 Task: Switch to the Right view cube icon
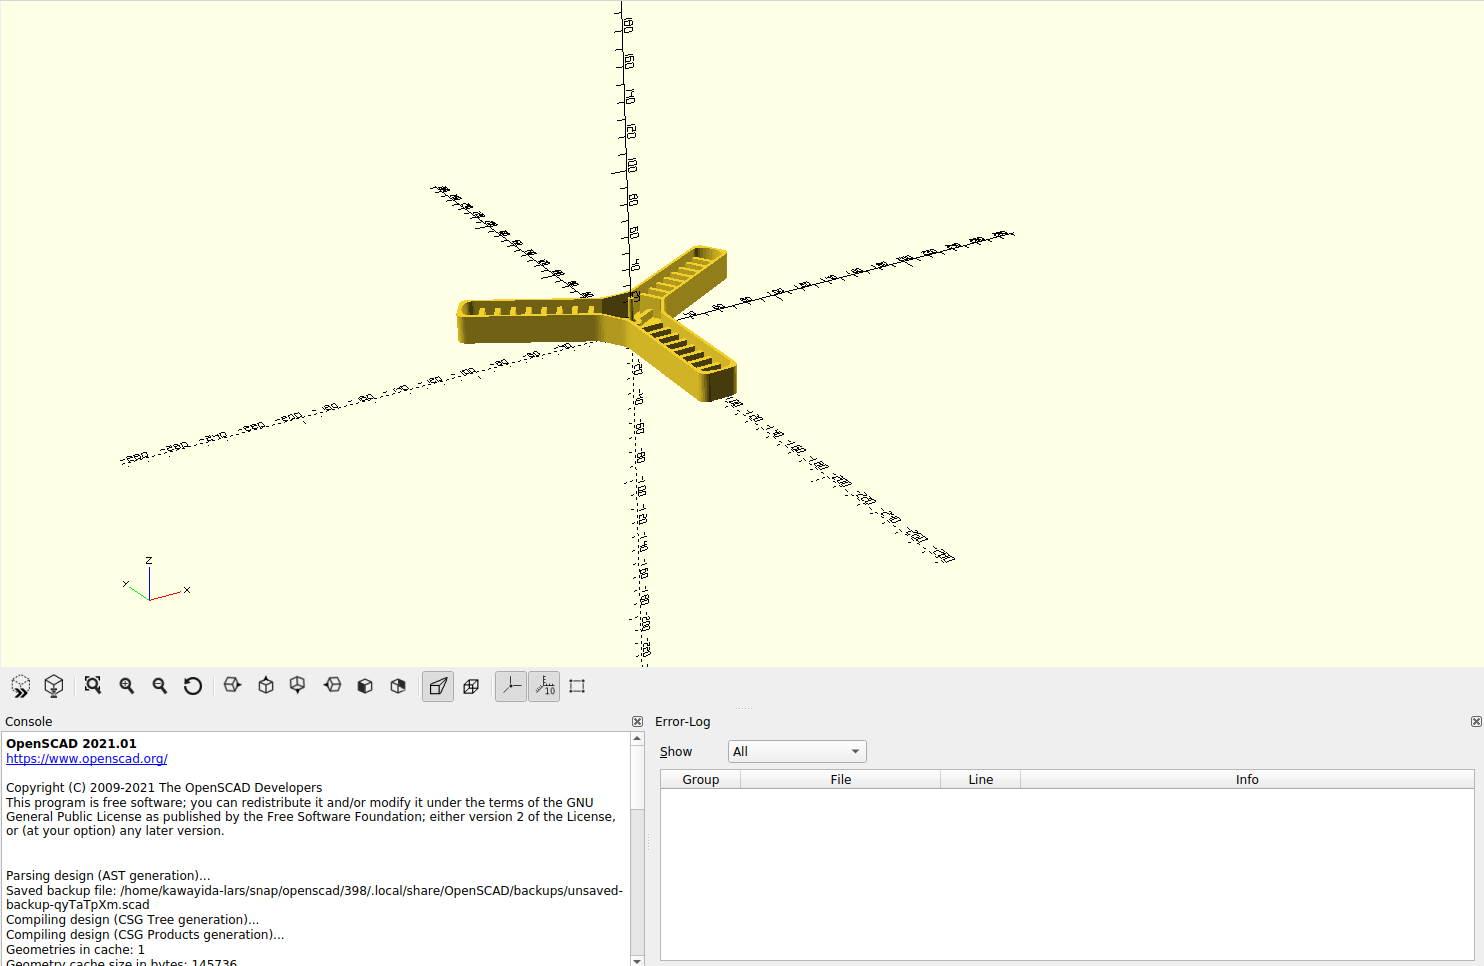232,686
